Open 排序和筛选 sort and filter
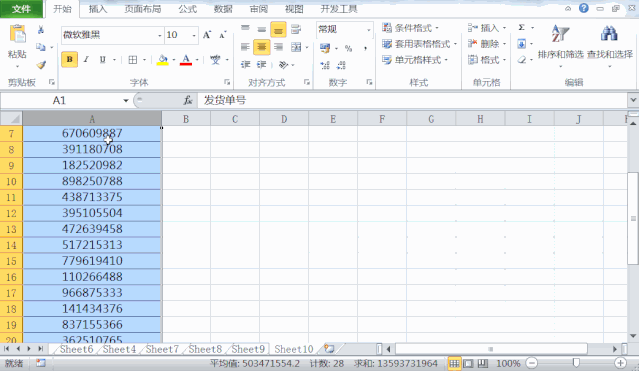Image resolution: width=639 pixels, height=371 pixels. (x=560, y=46)
